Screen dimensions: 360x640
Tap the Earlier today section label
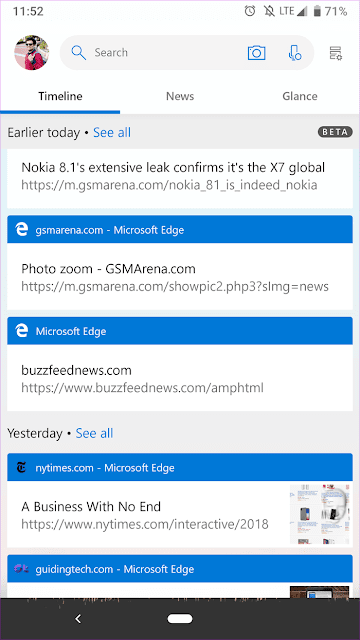(x=44, y=132)
